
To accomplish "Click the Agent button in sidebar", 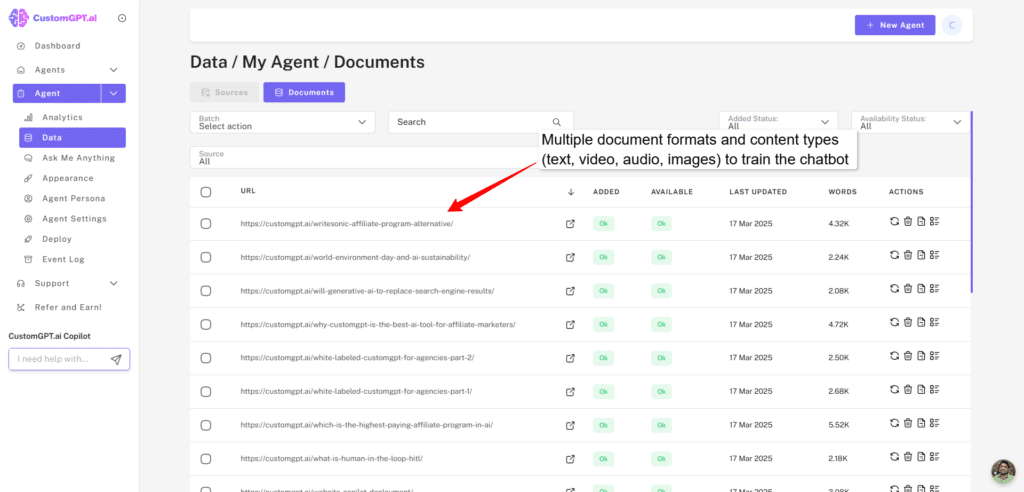I will pos(57,93).
